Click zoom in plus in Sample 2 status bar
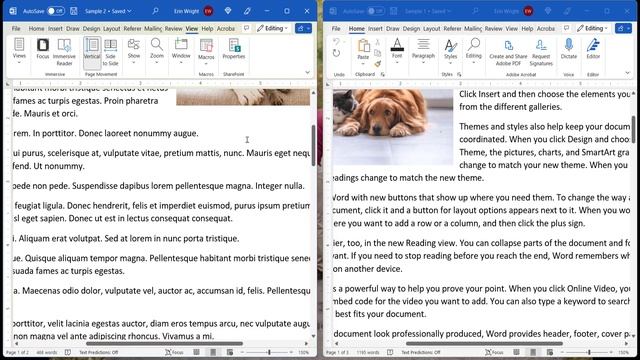The image size is (640, 360). 291,352
